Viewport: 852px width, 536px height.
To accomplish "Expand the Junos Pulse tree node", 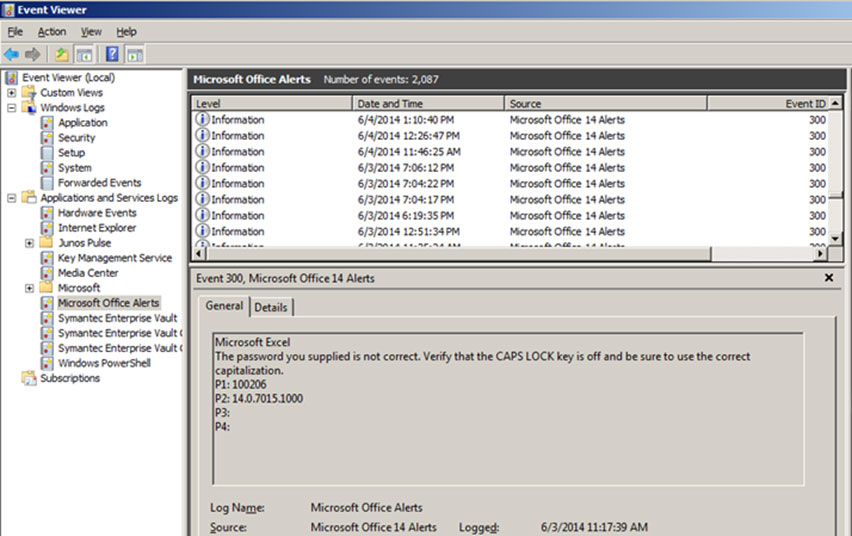I will pyautogui.click(x=29, y=243).
